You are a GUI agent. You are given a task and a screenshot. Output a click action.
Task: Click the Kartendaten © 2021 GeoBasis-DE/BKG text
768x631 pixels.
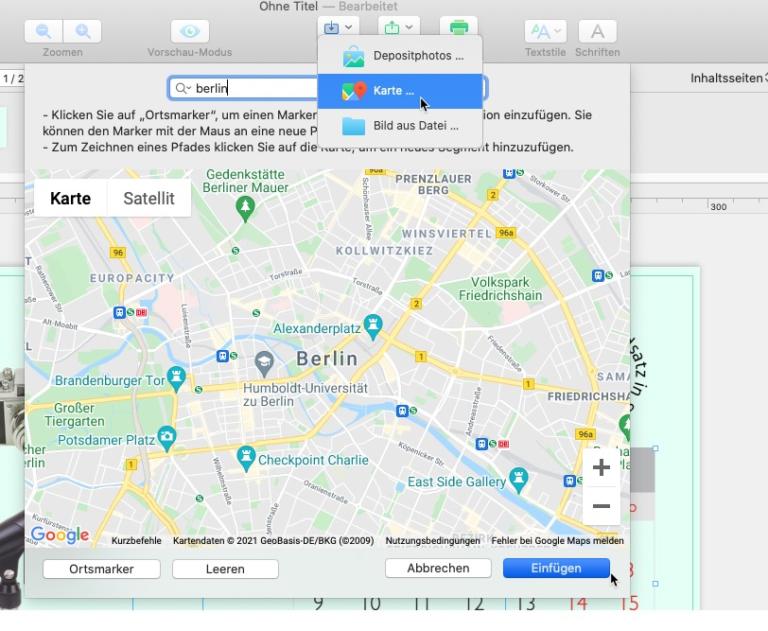(x=273, y=540)
